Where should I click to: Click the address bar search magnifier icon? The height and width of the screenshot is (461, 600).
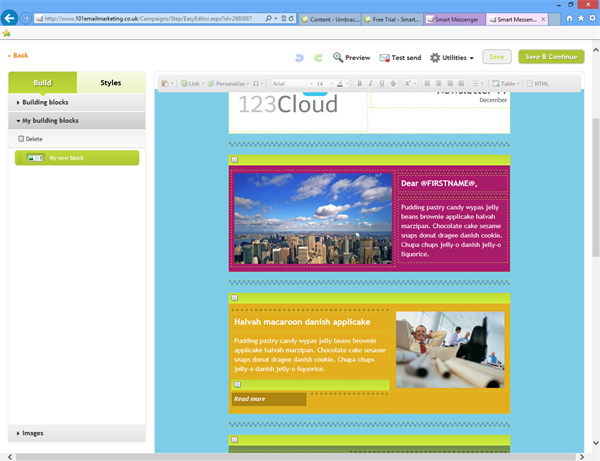click(x=269, y=18)
